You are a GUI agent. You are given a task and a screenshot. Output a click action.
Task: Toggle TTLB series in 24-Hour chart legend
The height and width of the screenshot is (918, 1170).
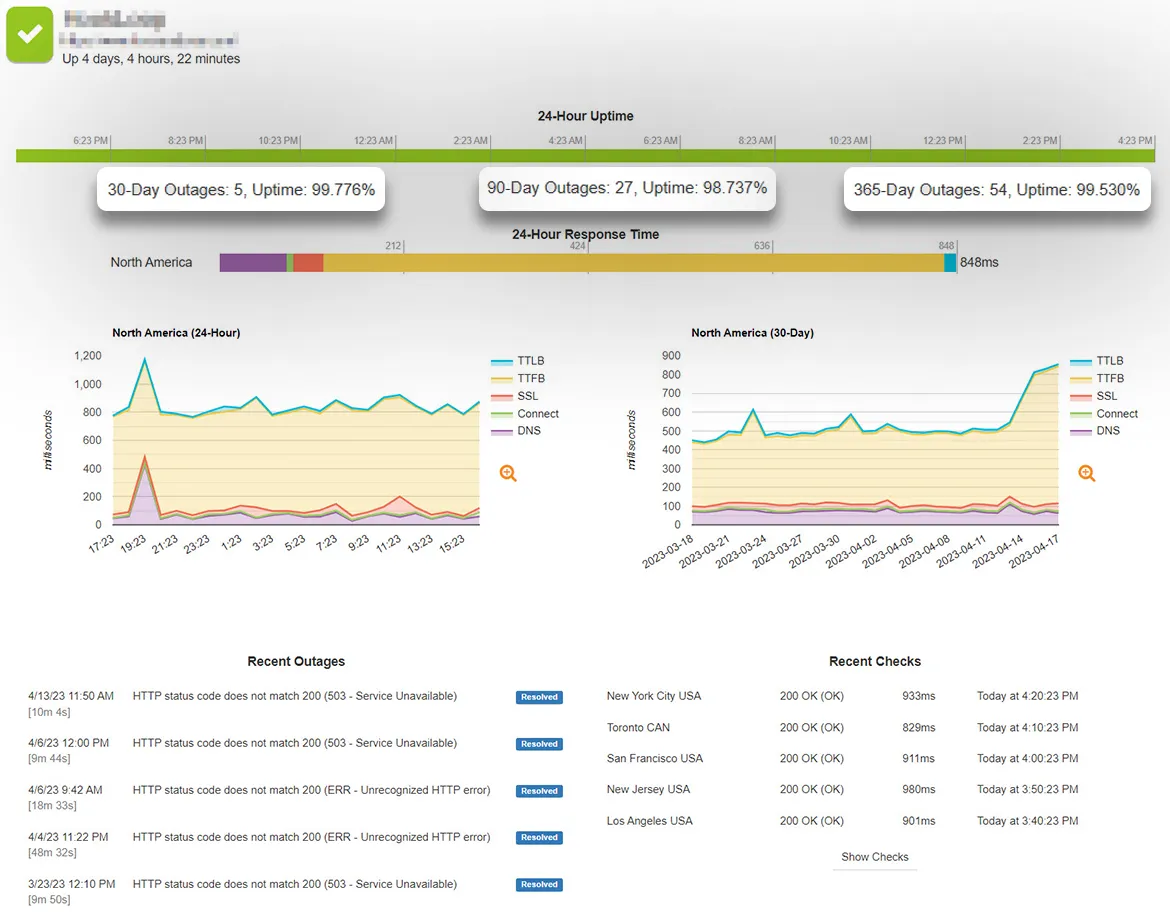[x=518, y=361]
